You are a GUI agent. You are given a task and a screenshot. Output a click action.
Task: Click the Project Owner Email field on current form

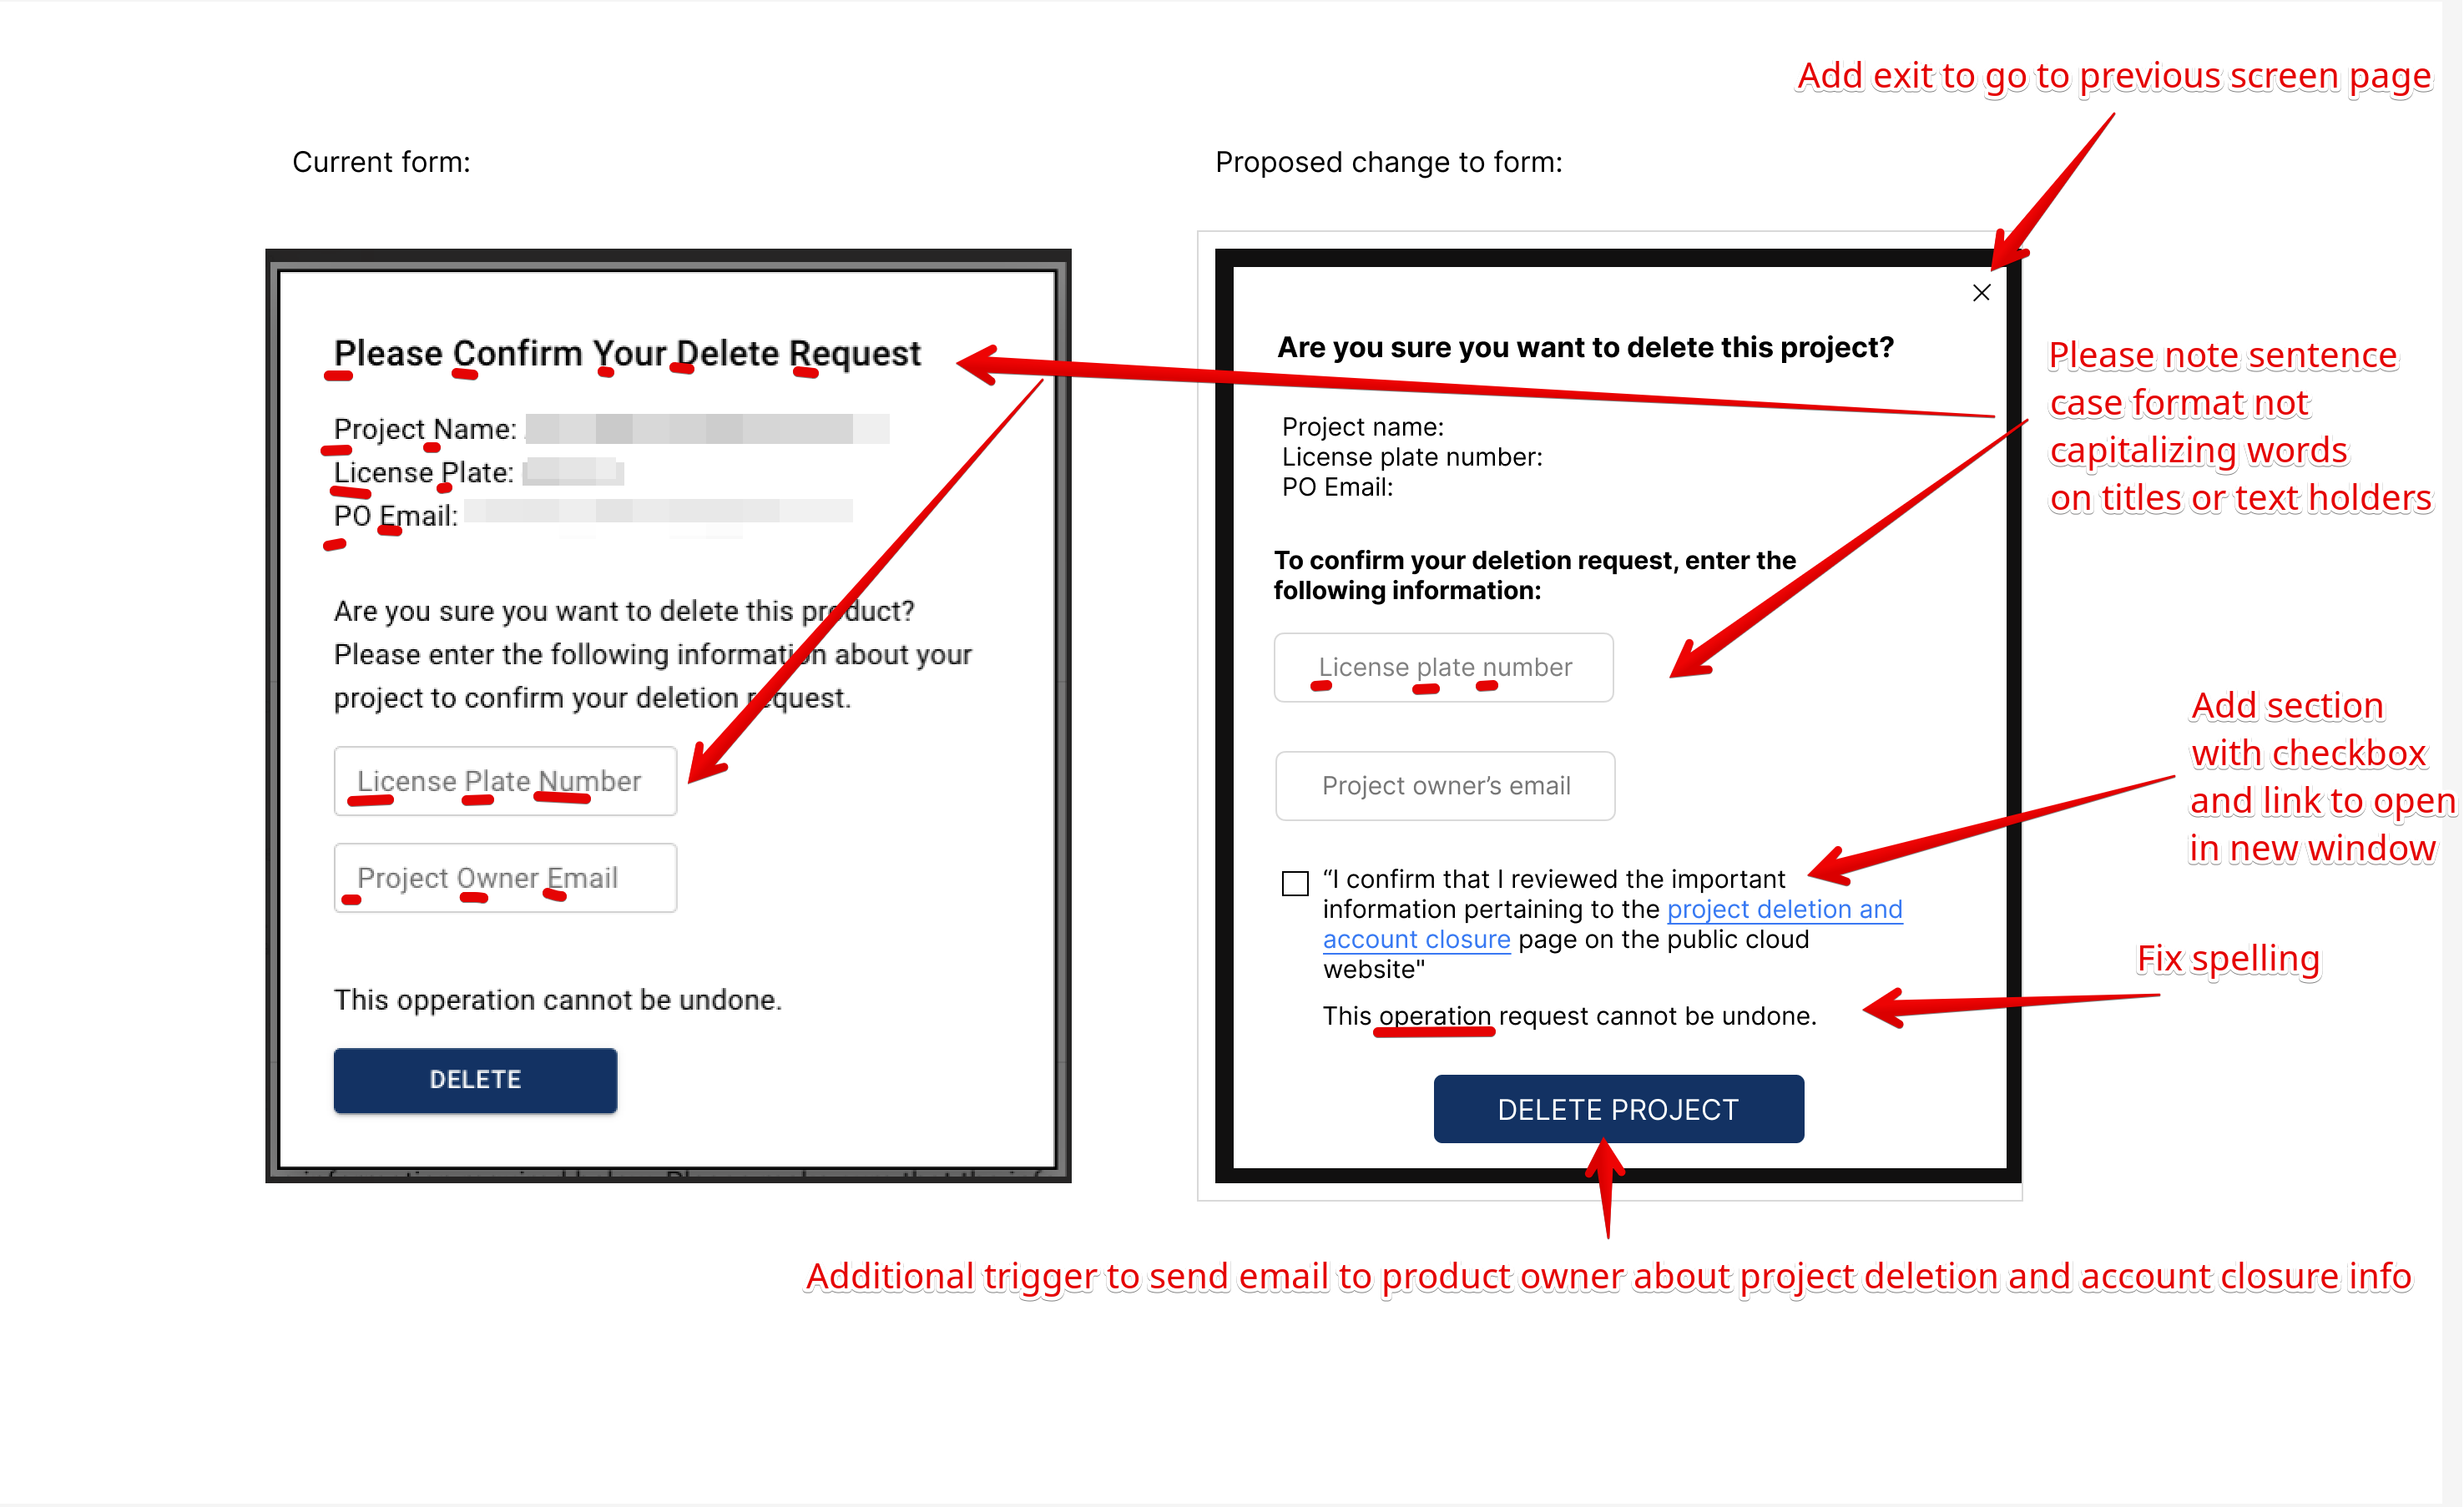click(510, 878)
